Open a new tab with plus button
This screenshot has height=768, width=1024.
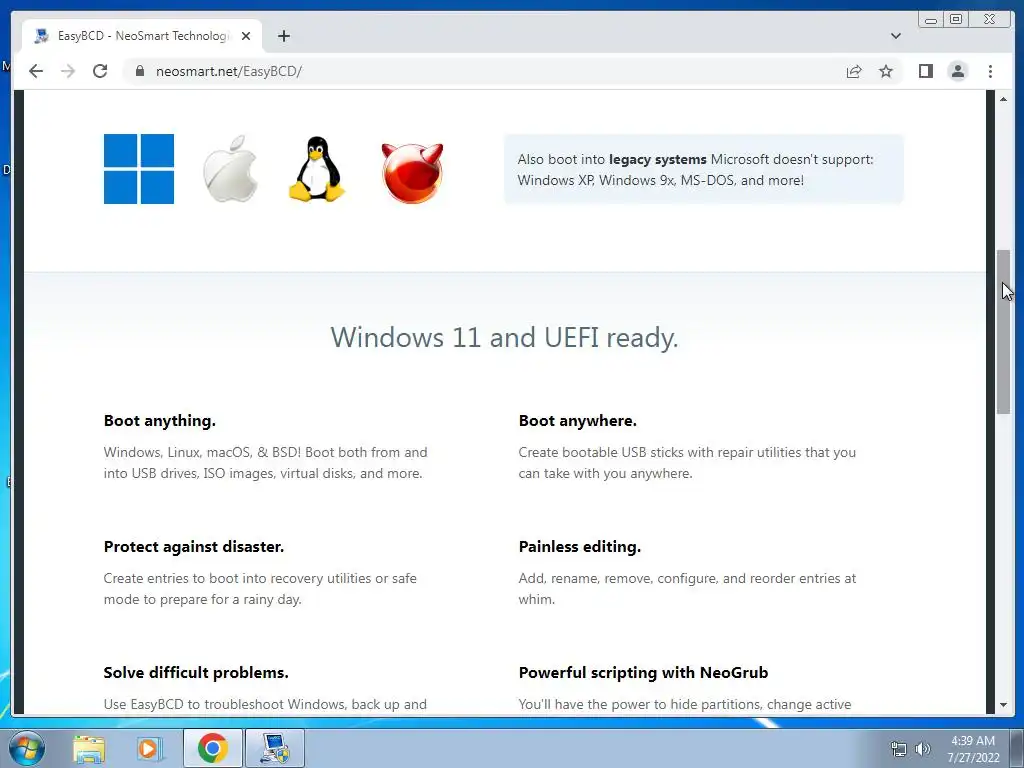(283, 36)
